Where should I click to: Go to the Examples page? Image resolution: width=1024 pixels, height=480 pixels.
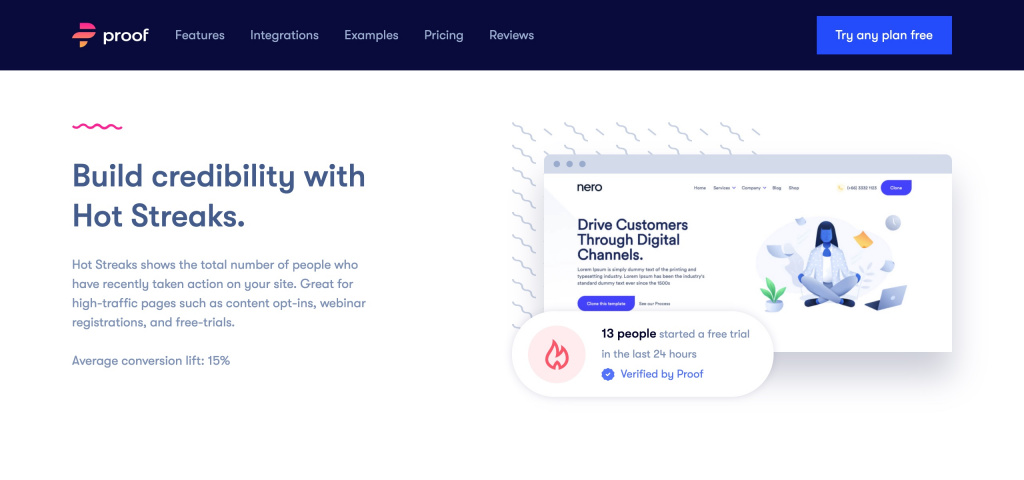[x=371, y=35]
